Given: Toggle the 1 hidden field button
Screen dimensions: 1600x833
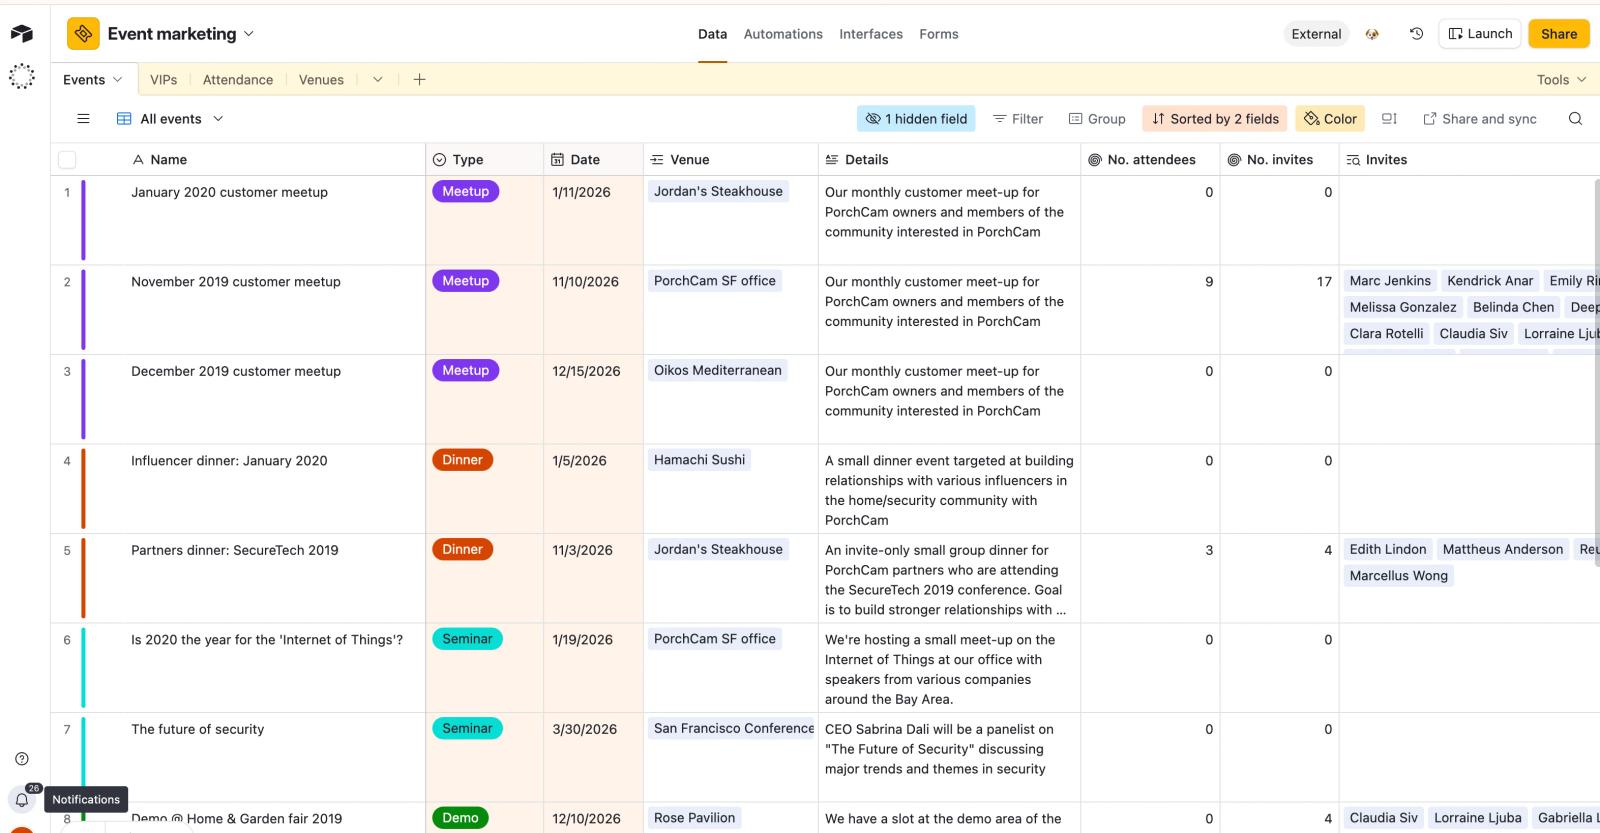Looking at the screenshot, I should tap(916, 119).
